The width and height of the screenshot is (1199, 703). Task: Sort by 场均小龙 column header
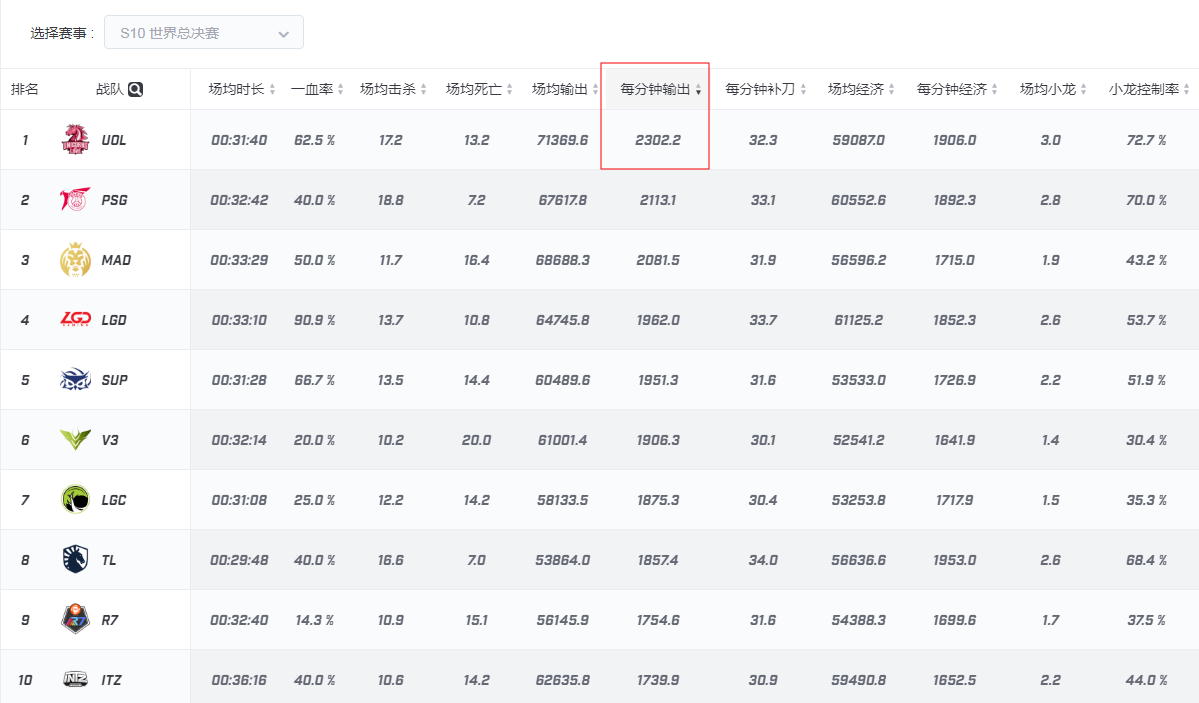tap(1053, 90)
